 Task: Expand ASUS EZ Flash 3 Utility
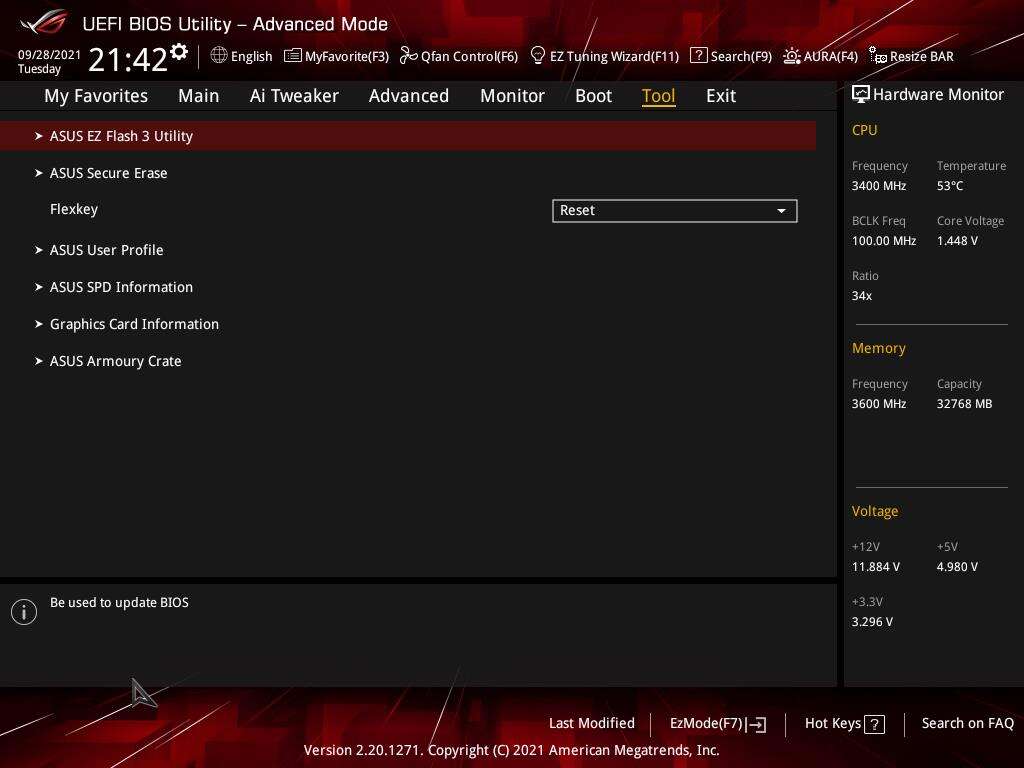coord(121,136)
